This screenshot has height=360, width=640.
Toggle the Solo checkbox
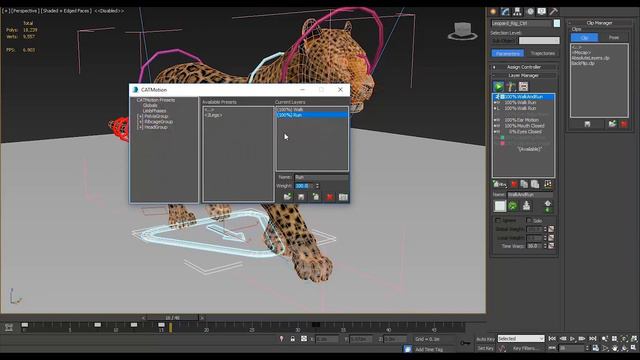(x=529, y=220)
